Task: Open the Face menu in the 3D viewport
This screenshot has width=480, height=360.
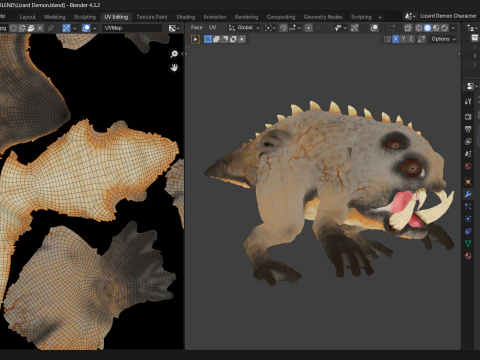Action: click(x=197, y=28)
